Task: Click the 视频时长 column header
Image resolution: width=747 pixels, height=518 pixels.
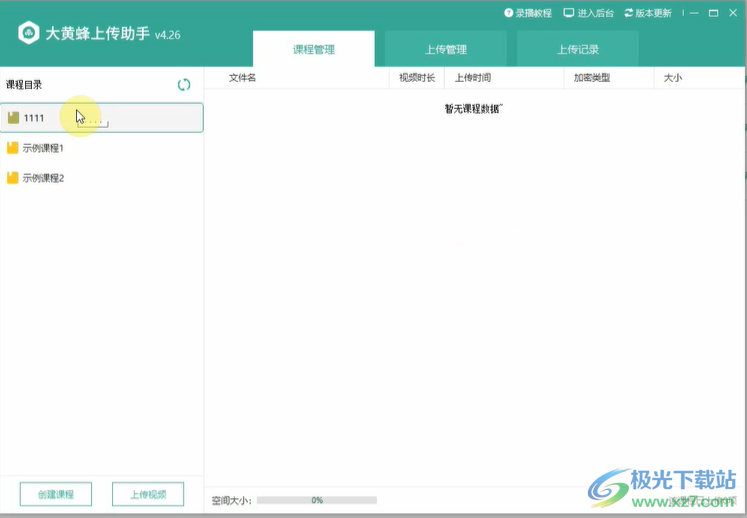Action: 417,78
